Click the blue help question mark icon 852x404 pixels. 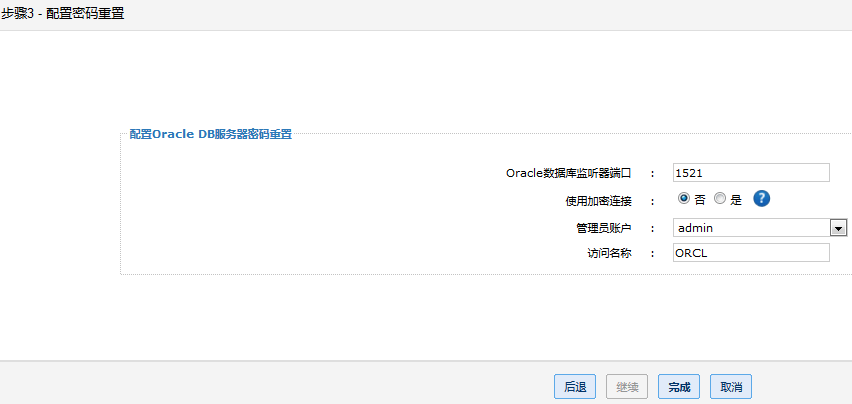coord(761,199)
